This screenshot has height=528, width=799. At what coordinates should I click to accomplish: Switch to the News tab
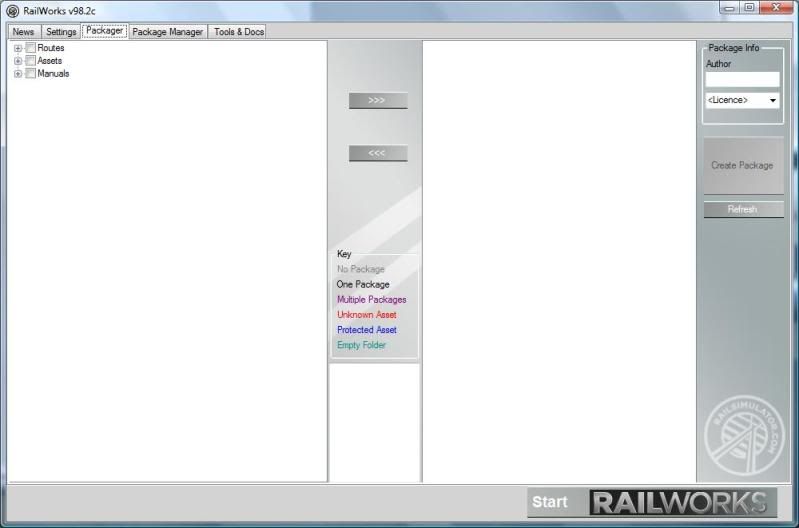click(x=23, y=32)
